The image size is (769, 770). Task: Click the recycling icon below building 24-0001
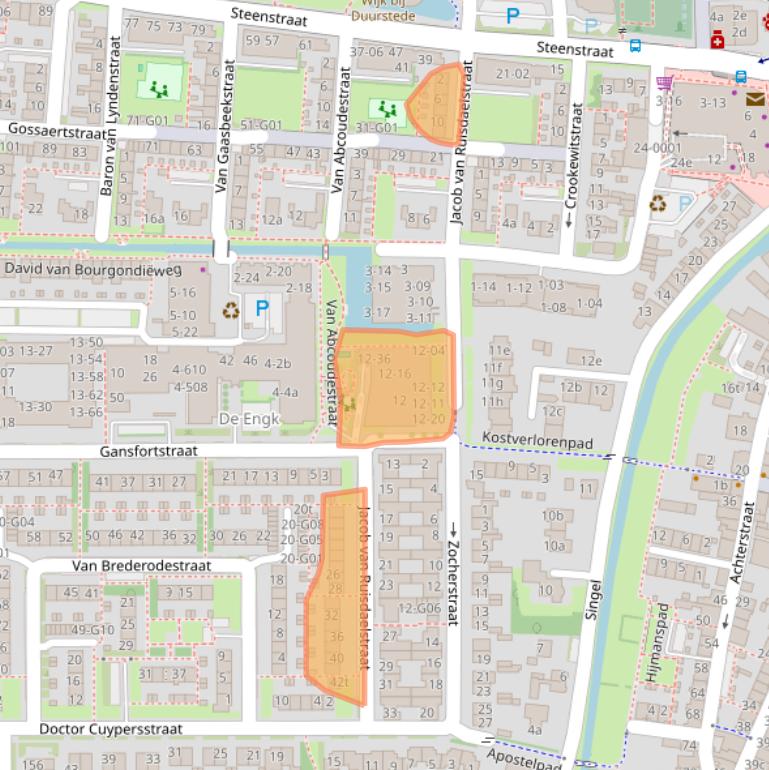point(658,205)
